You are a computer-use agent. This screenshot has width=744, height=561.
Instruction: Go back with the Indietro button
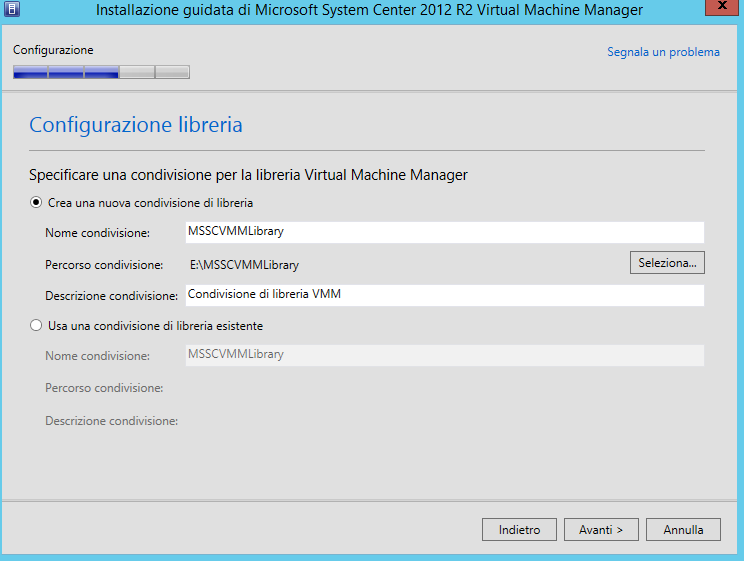[519, 530]
